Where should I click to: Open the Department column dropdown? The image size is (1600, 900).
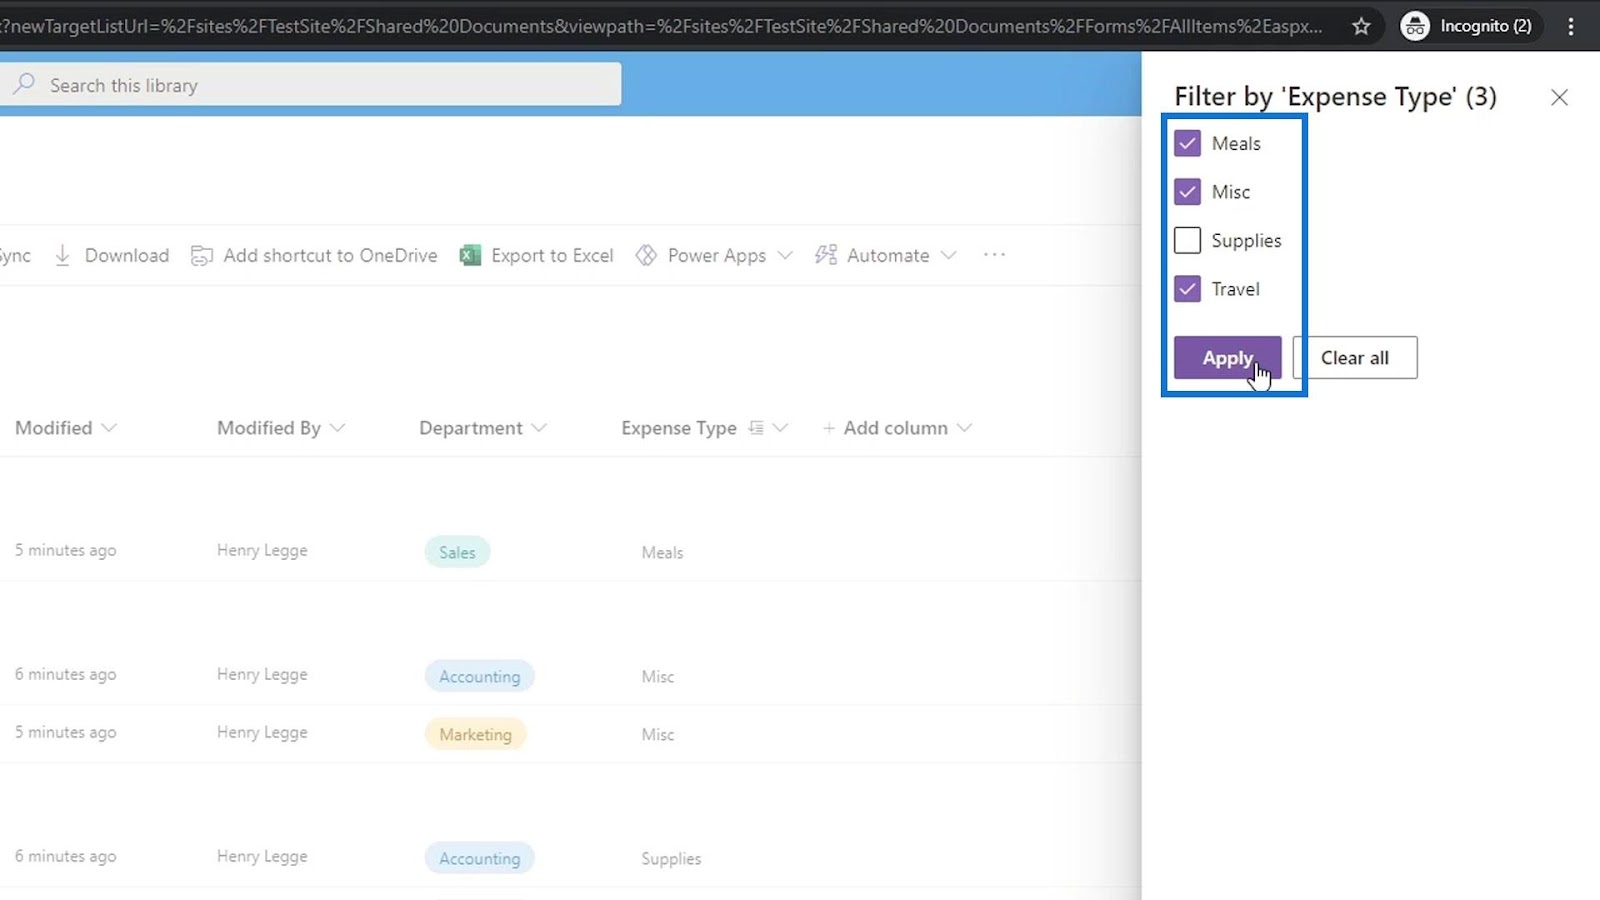pos(540,428)
